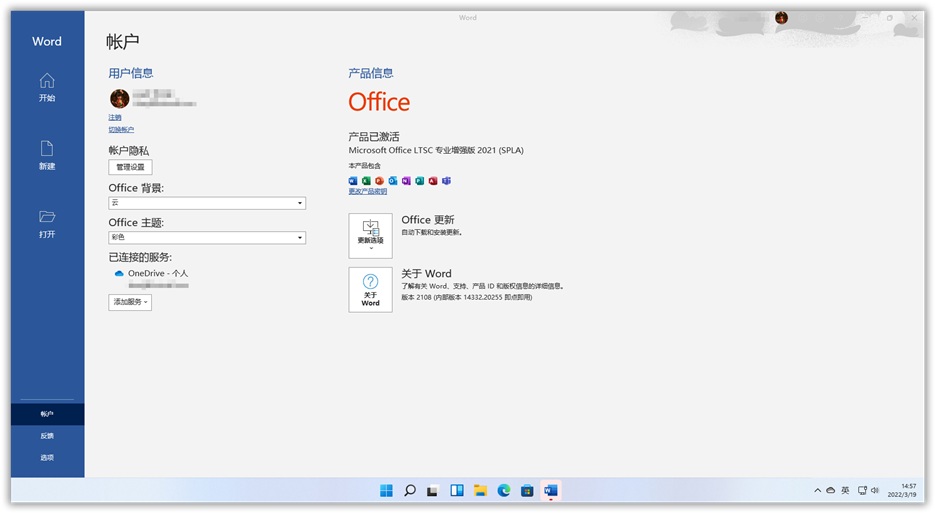This screenshot has height=513, width=935.
Task: Click the Excel icon in product list
Action: click(366, 181)
